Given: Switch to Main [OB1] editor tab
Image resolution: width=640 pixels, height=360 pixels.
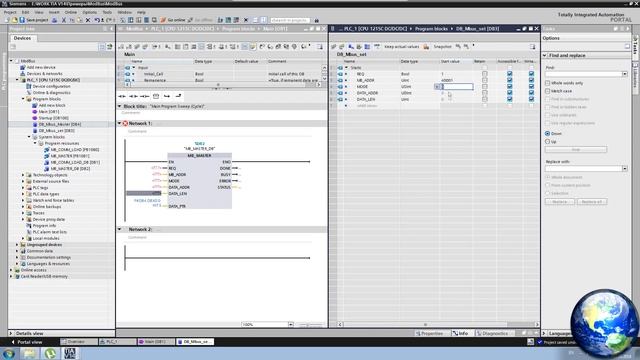Looking at the screenshot, I should [155, 342].
